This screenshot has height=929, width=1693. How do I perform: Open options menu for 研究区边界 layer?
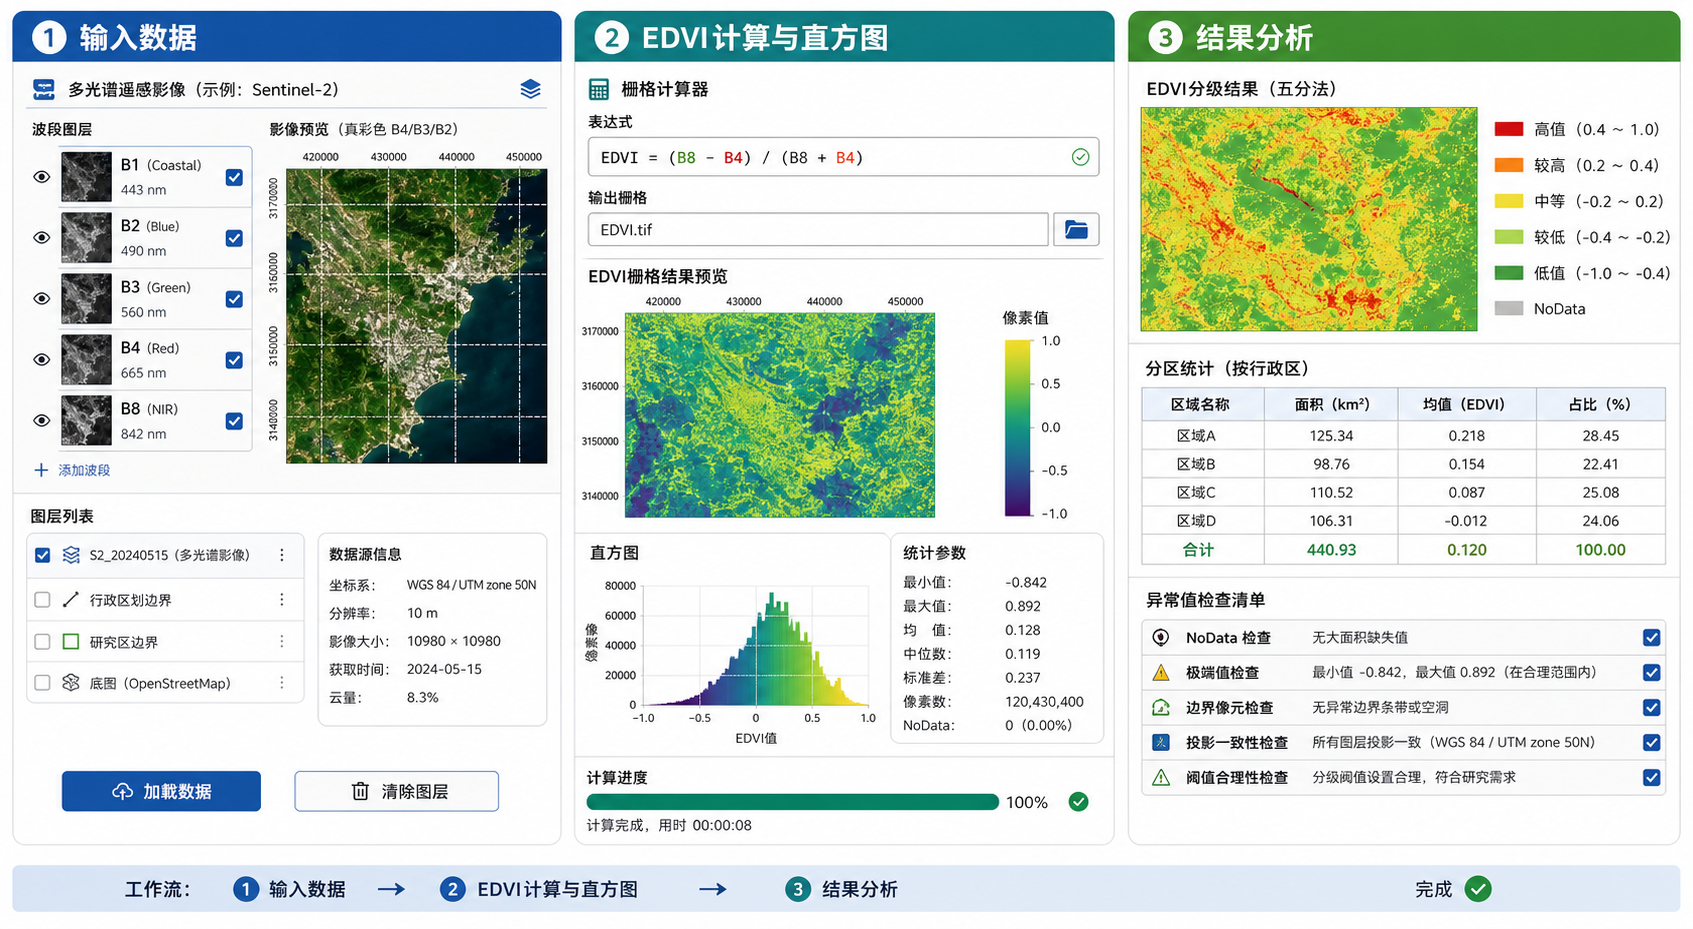[282, 642]
